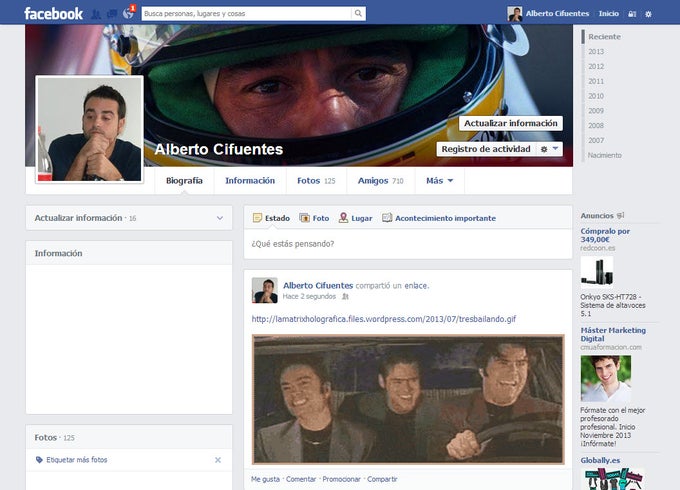Open the shared GIF image
Image resolution: width=680 pixels, height=490 pixels.
[408, 399]
